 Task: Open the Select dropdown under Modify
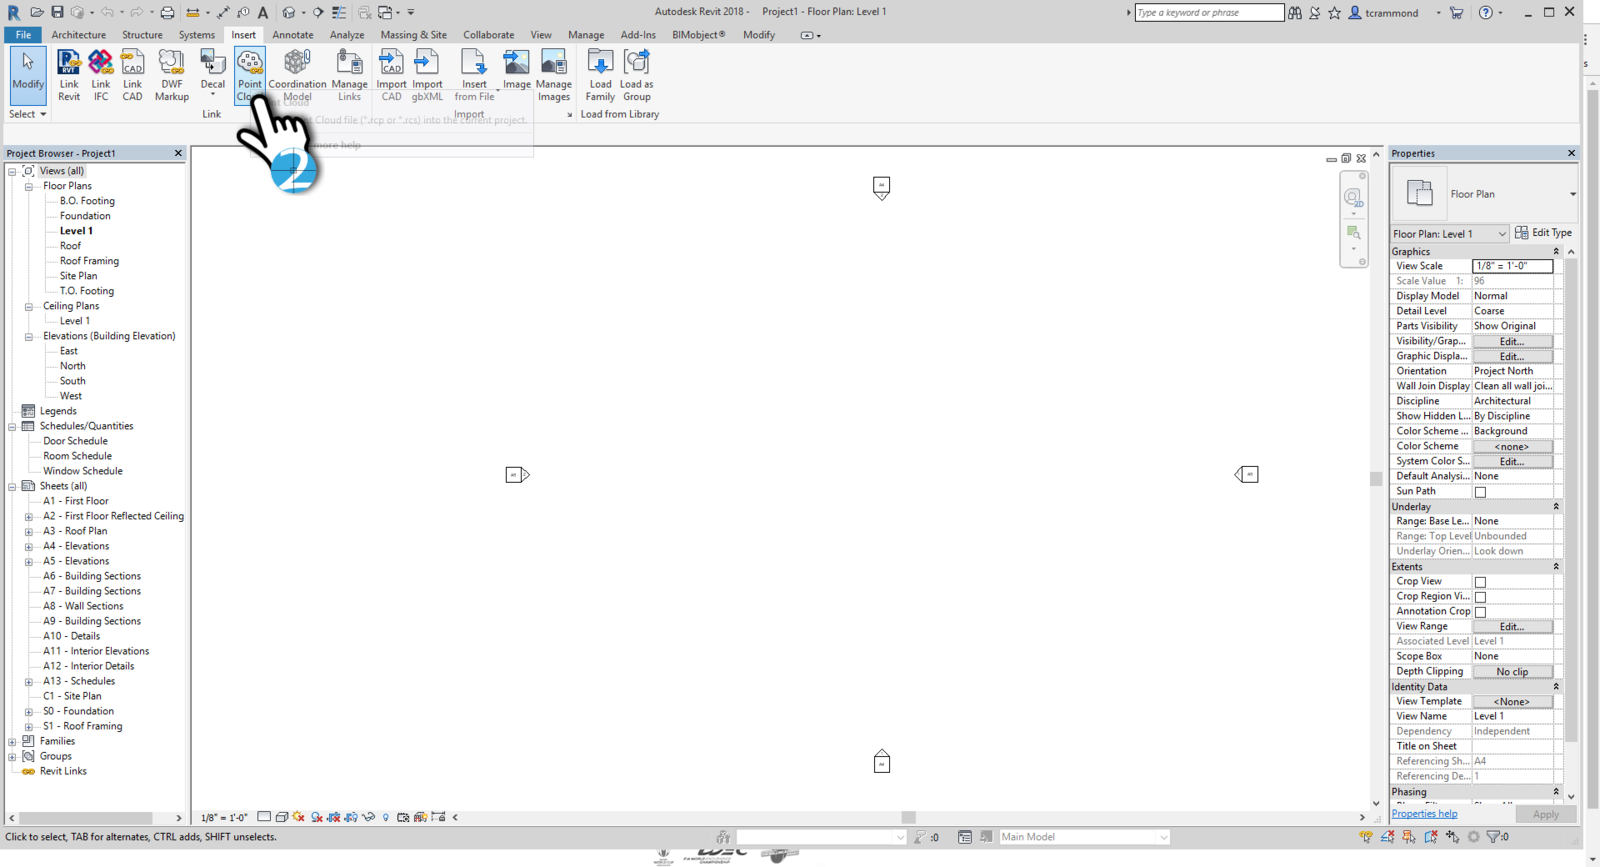click(x=28, y=114)
